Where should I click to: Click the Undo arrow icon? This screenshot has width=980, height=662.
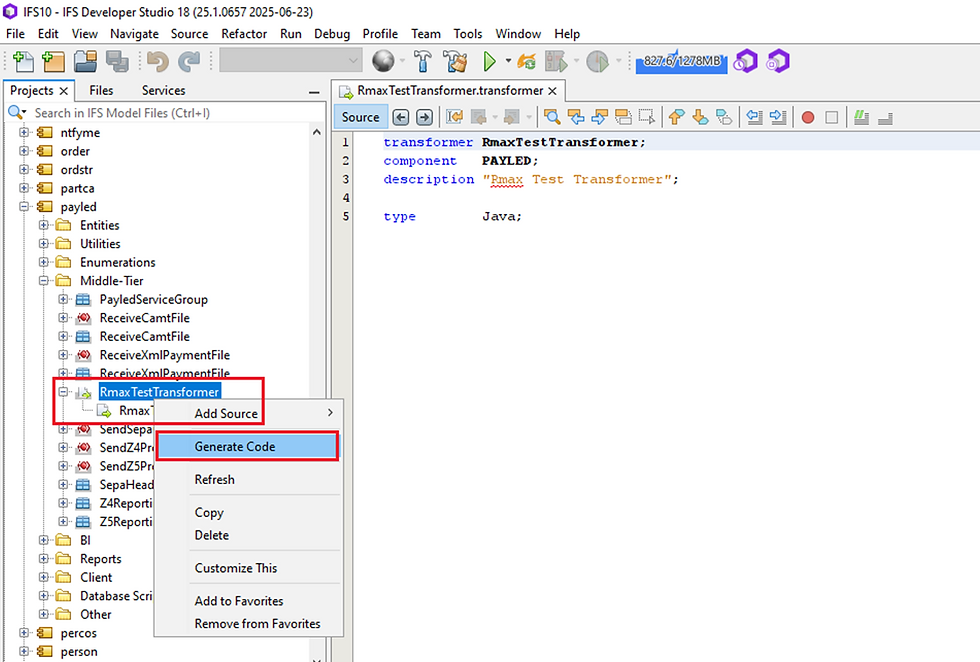[158, 61]
